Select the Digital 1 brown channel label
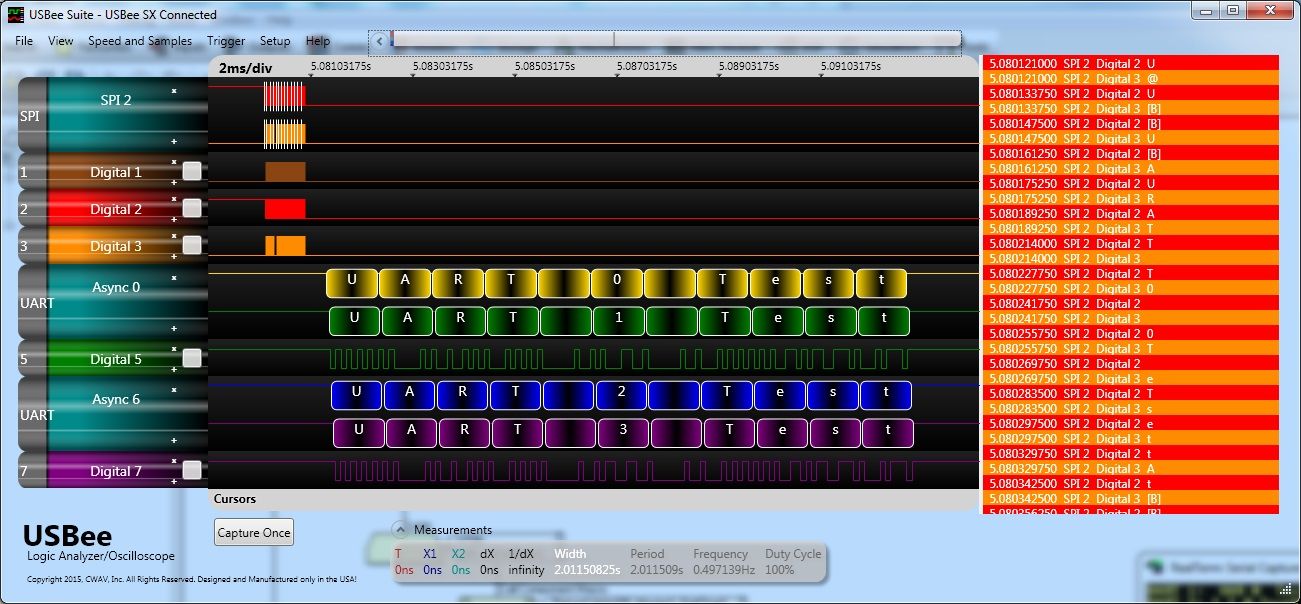1301x604 pixels. tap(116, 172)
